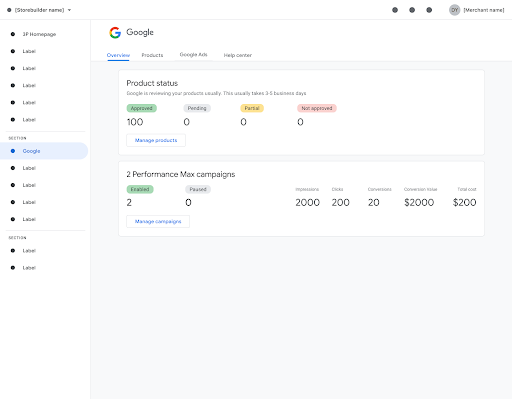This screenshot has height=399, width=512.
Task: Click the middle header dot icon
Action: click(x=412, y=10)
